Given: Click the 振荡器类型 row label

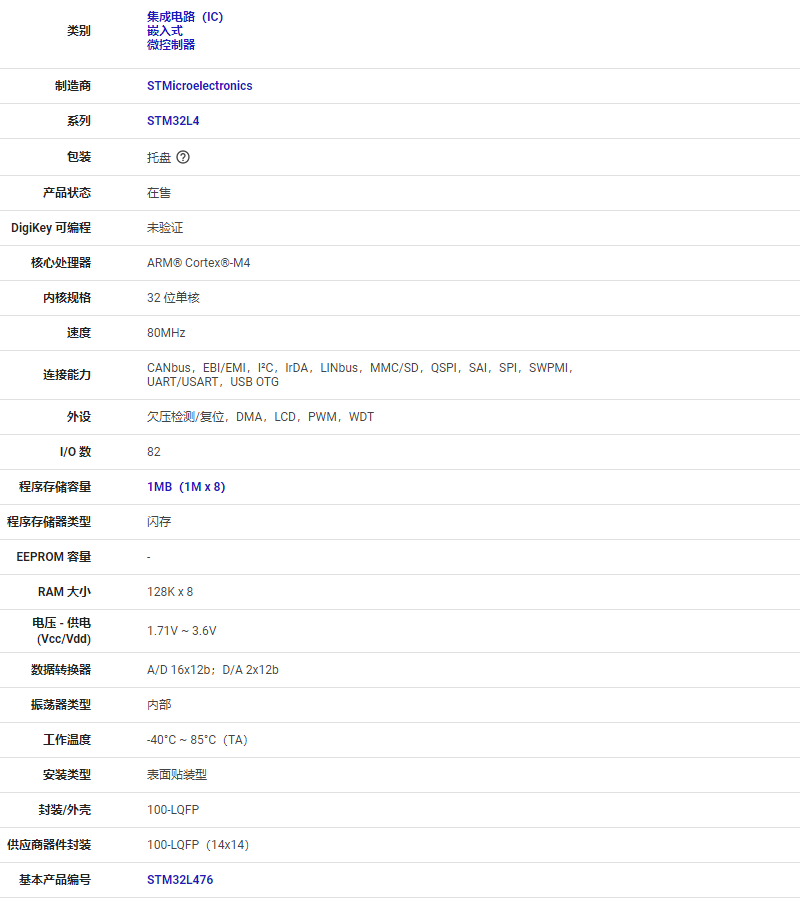Looking at the screenshot, I should pyautogui.click(x=61, y=705).
